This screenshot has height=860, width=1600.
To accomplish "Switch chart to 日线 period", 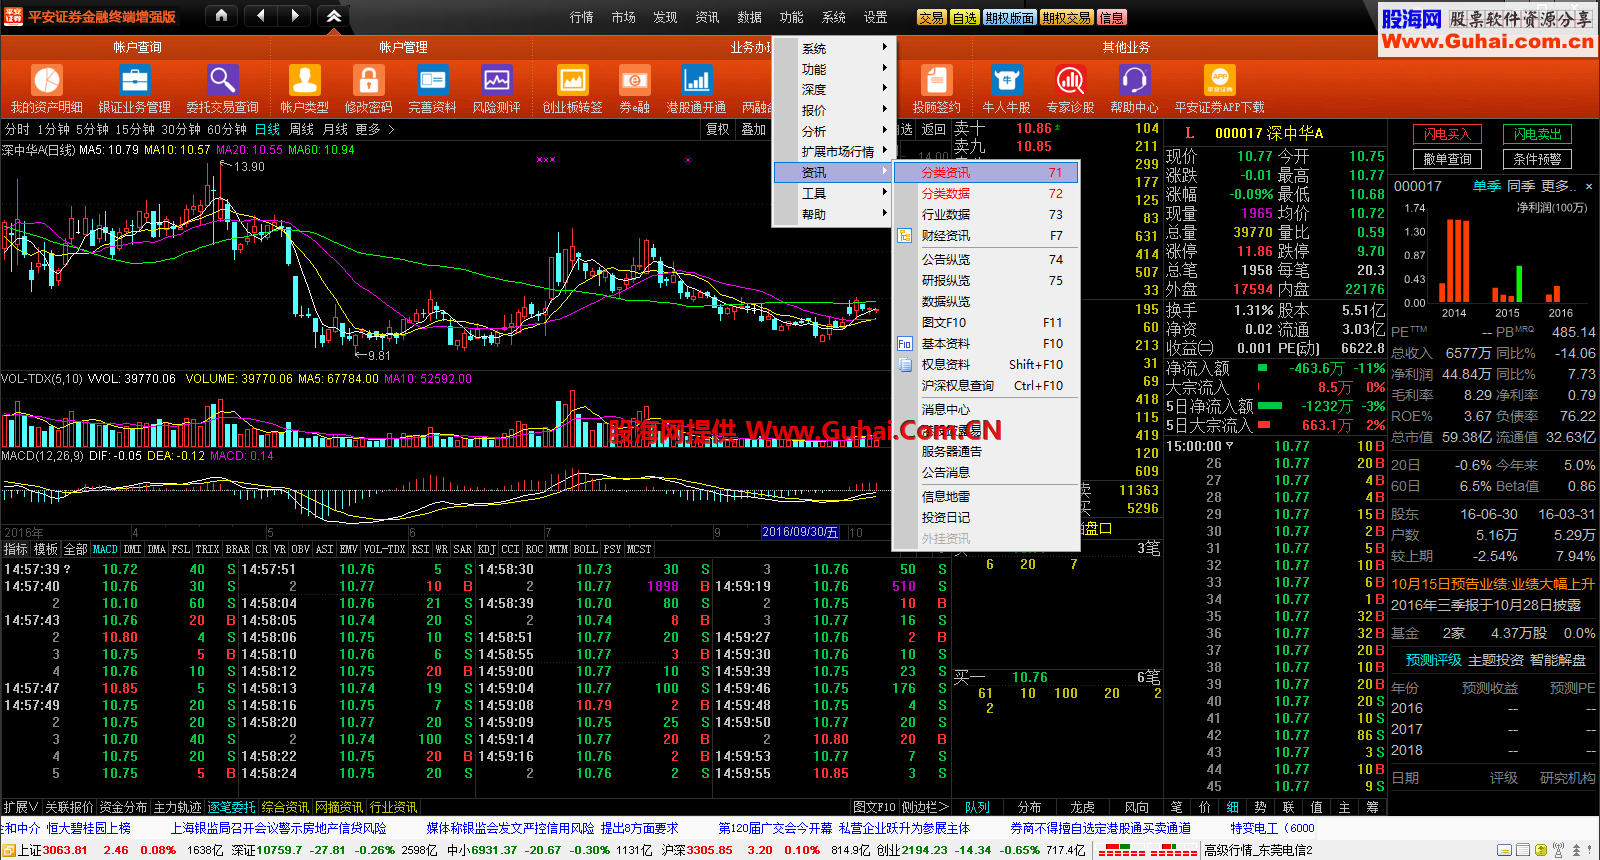I will [x=267, y=130].
